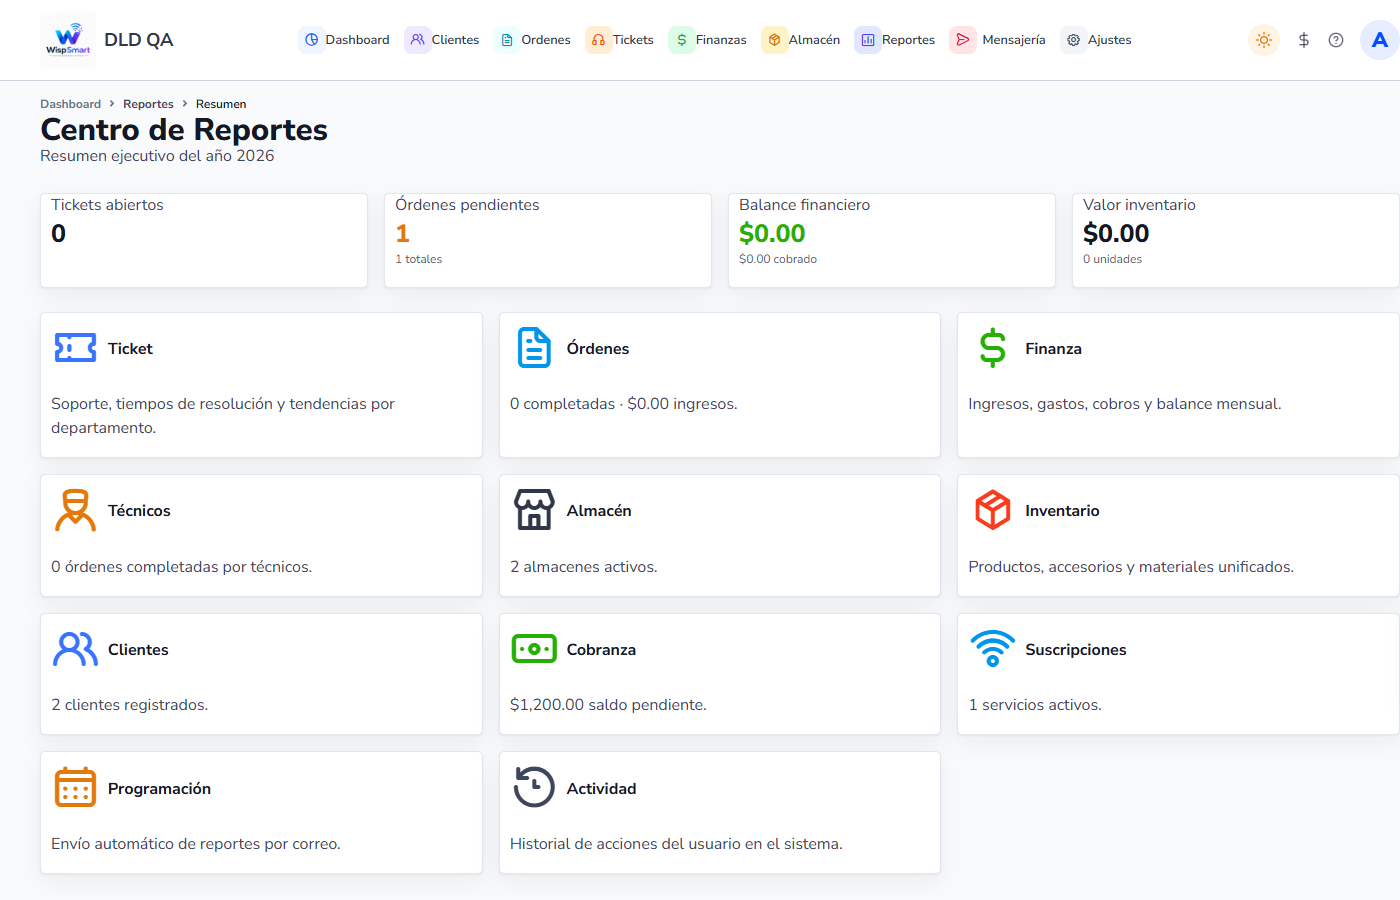Click 'Envío automático de reportes por correo.'
1400x900 pixels.
point(196,844)
